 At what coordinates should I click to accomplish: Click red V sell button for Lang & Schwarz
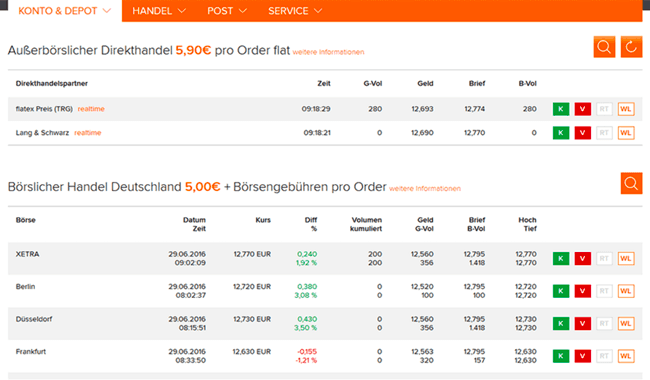point(582,133)
